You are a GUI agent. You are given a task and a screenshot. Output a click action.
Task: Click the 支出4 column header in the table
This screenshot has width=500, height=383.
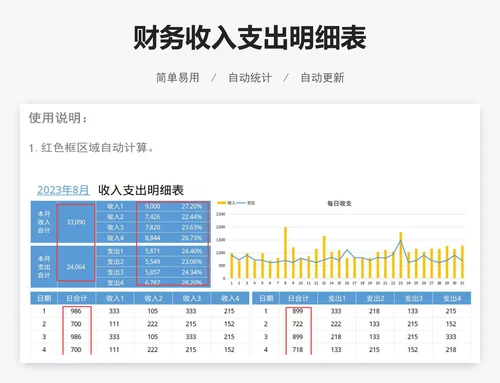click(452, 298)
